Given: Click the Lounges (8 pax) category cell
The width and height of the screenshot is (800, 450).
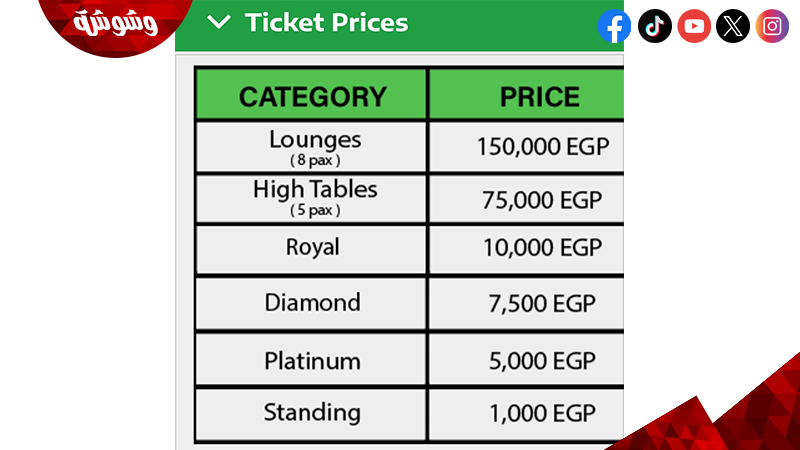Looking at the screenshot, I should tap(311, 147).
